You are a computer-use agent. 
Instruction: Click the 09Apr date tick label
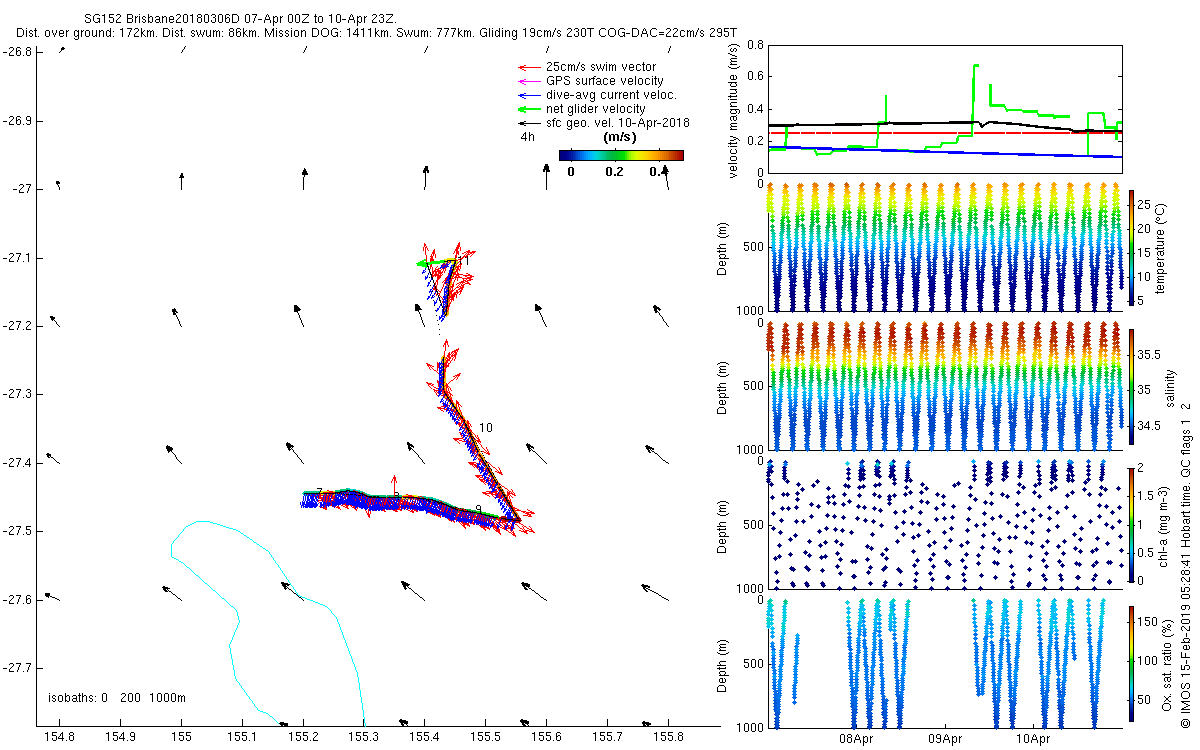click(x=945, y=740)
